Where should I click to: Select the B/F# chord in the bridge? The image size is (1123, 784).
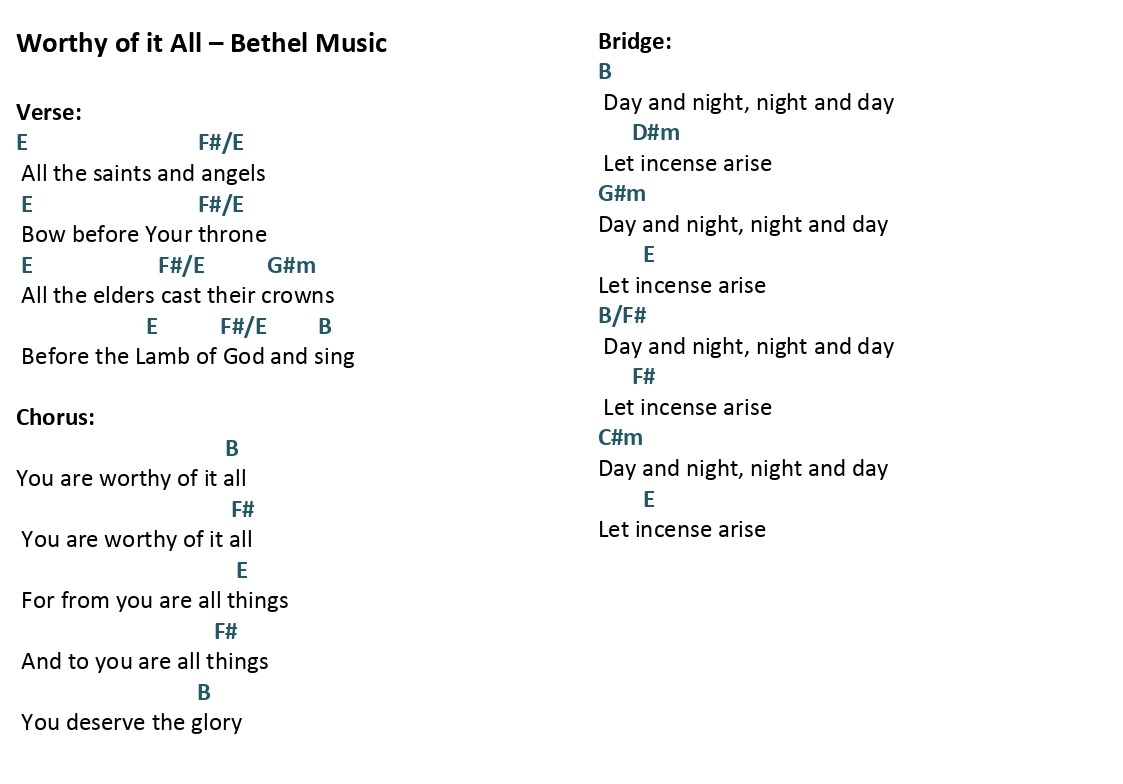[x=622, y=316]
